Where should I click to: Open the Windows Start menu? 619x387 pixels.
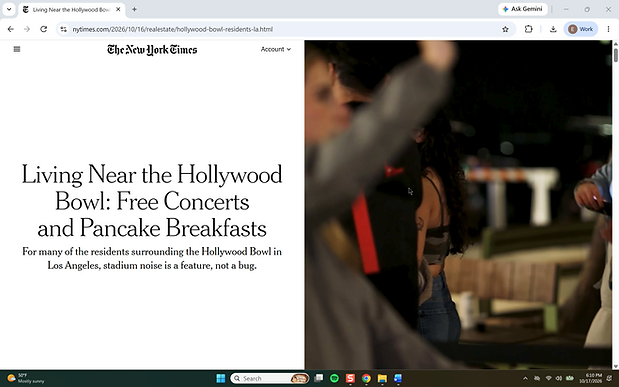coord(221,378)
